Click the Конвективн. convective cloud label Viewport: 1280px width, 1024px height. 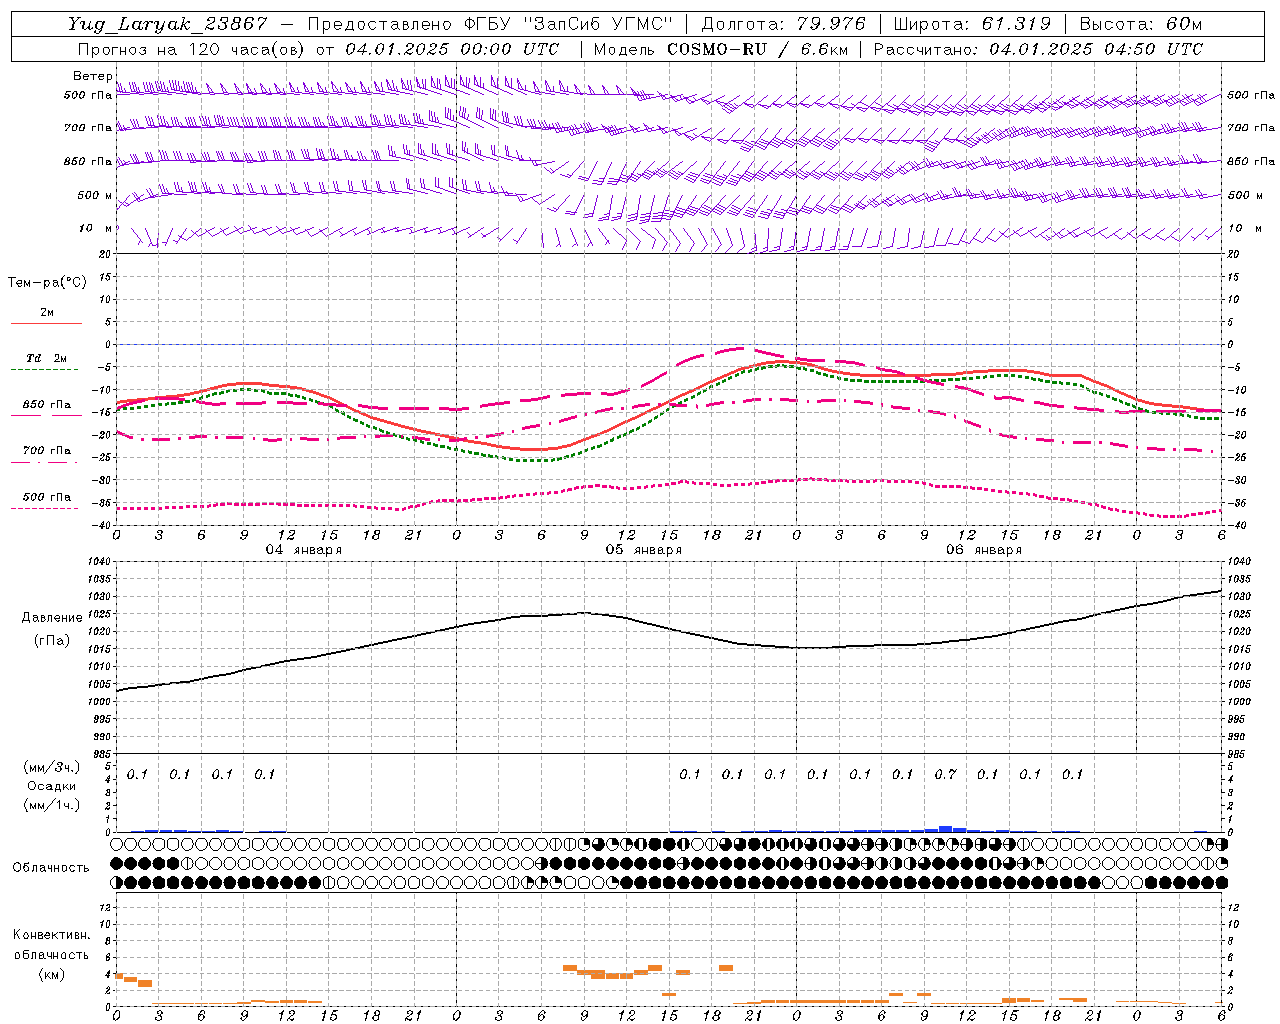[51, 935]
